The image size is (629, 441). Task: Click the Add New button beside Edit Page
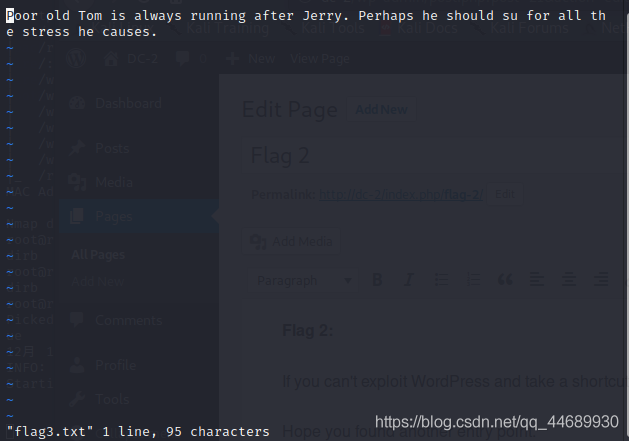tap(381, 110)
